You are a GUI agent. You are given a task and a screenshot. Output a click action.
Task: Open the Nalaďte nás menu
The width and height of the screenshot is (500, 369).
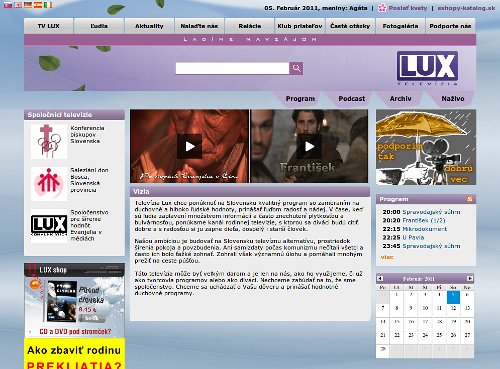click(x=199, y=26)
